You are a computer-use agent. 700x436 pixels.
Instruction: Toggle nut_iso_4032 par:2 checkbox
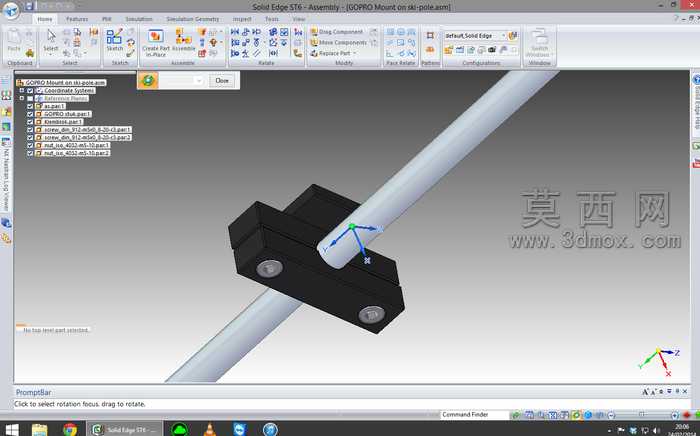pos(30,153)
